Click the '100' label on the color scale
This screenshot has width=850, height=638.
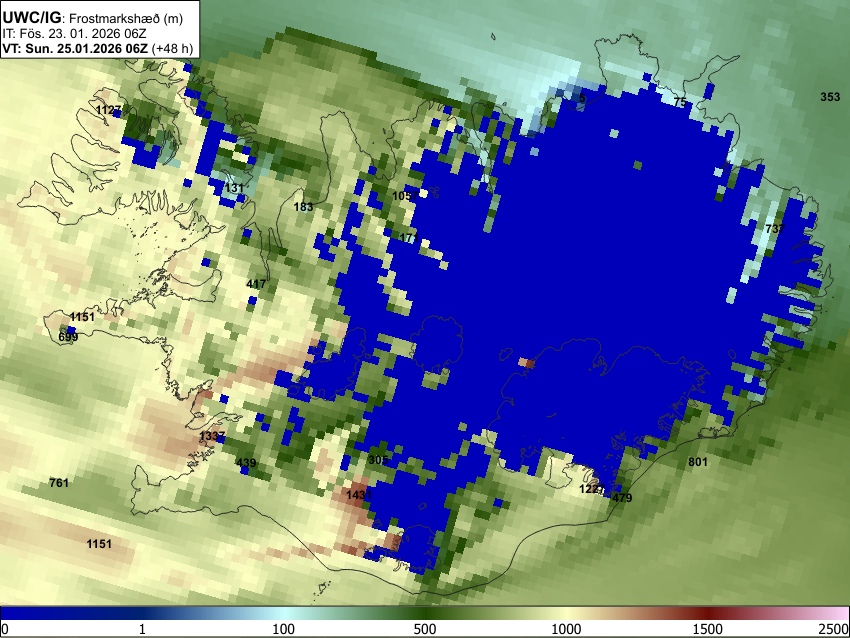pos(284,629)
